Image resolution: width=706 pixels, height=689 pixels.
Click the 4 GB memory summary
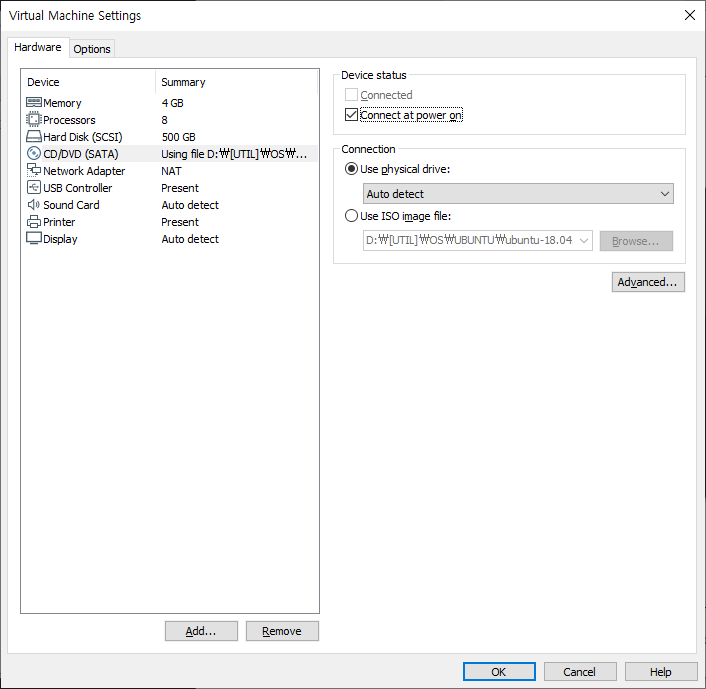[x=172, y=103]
